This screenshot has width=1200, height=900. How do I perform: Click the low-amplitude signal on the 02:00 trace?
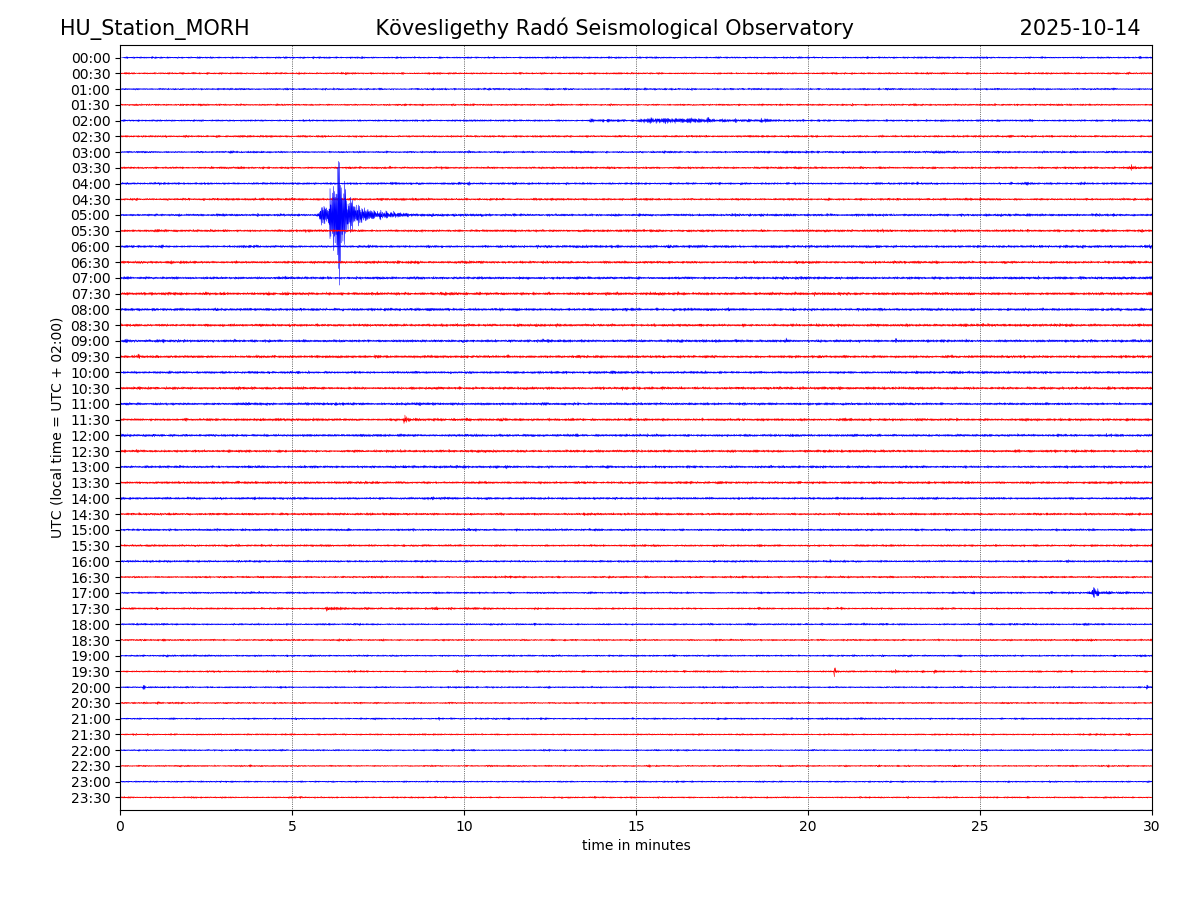(x=680, y=120)
